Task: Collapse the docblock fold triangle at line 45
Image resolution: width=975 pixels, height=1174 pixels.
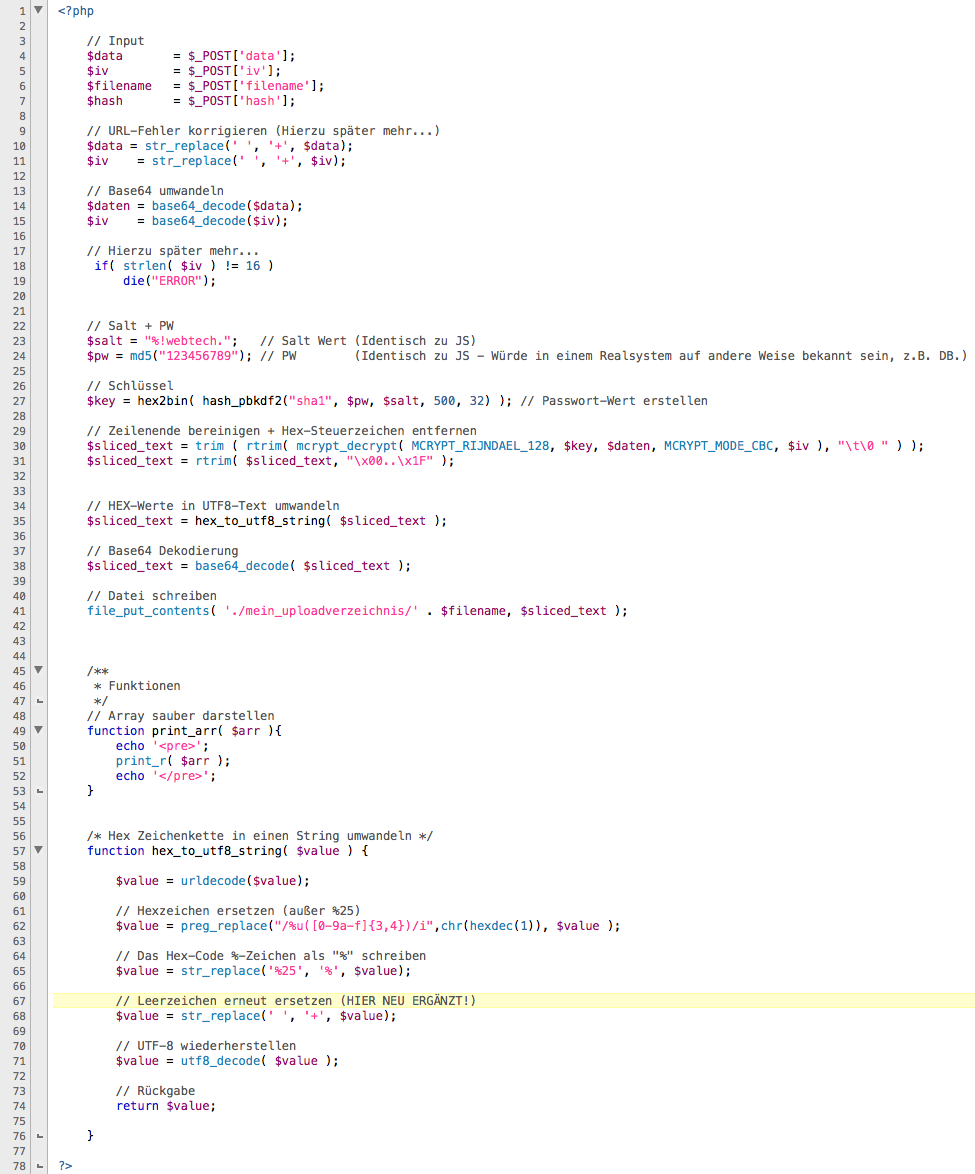Action: pyautogui.click(x=38, y=670)
